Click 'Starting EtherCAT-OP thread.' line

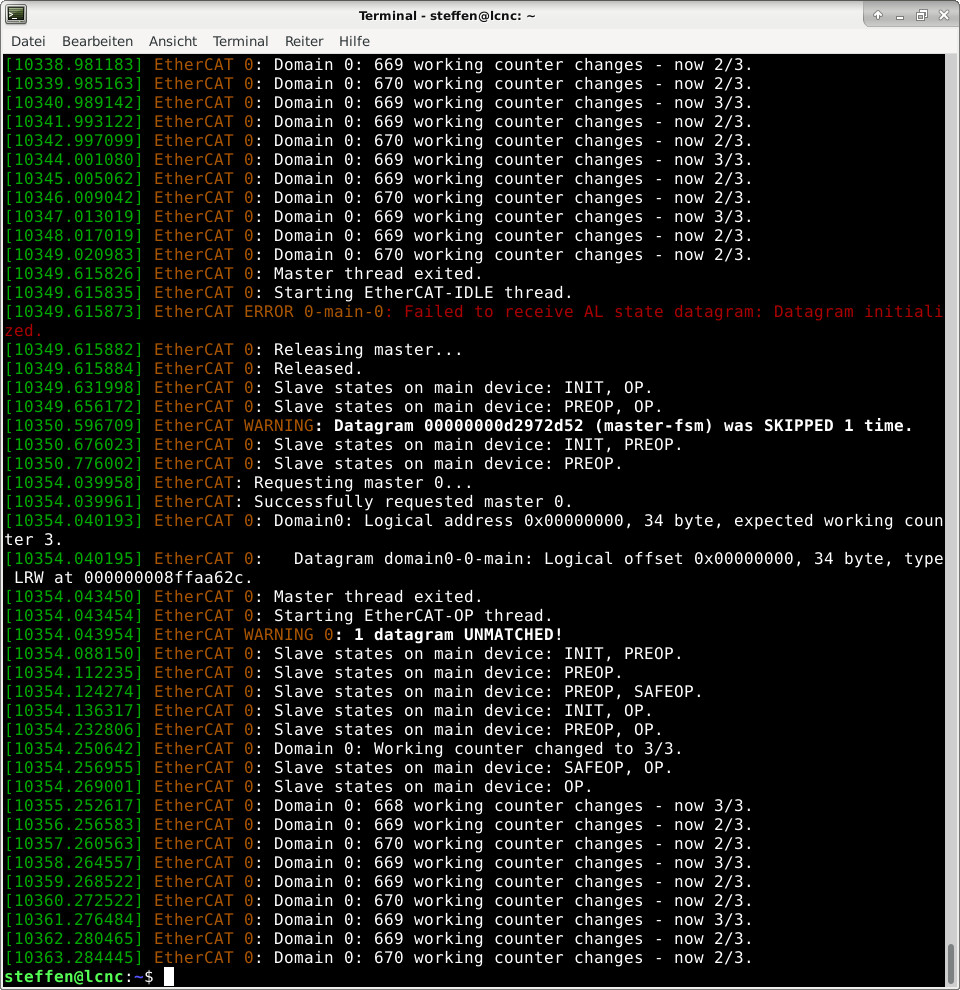click(x=279, y=616)
